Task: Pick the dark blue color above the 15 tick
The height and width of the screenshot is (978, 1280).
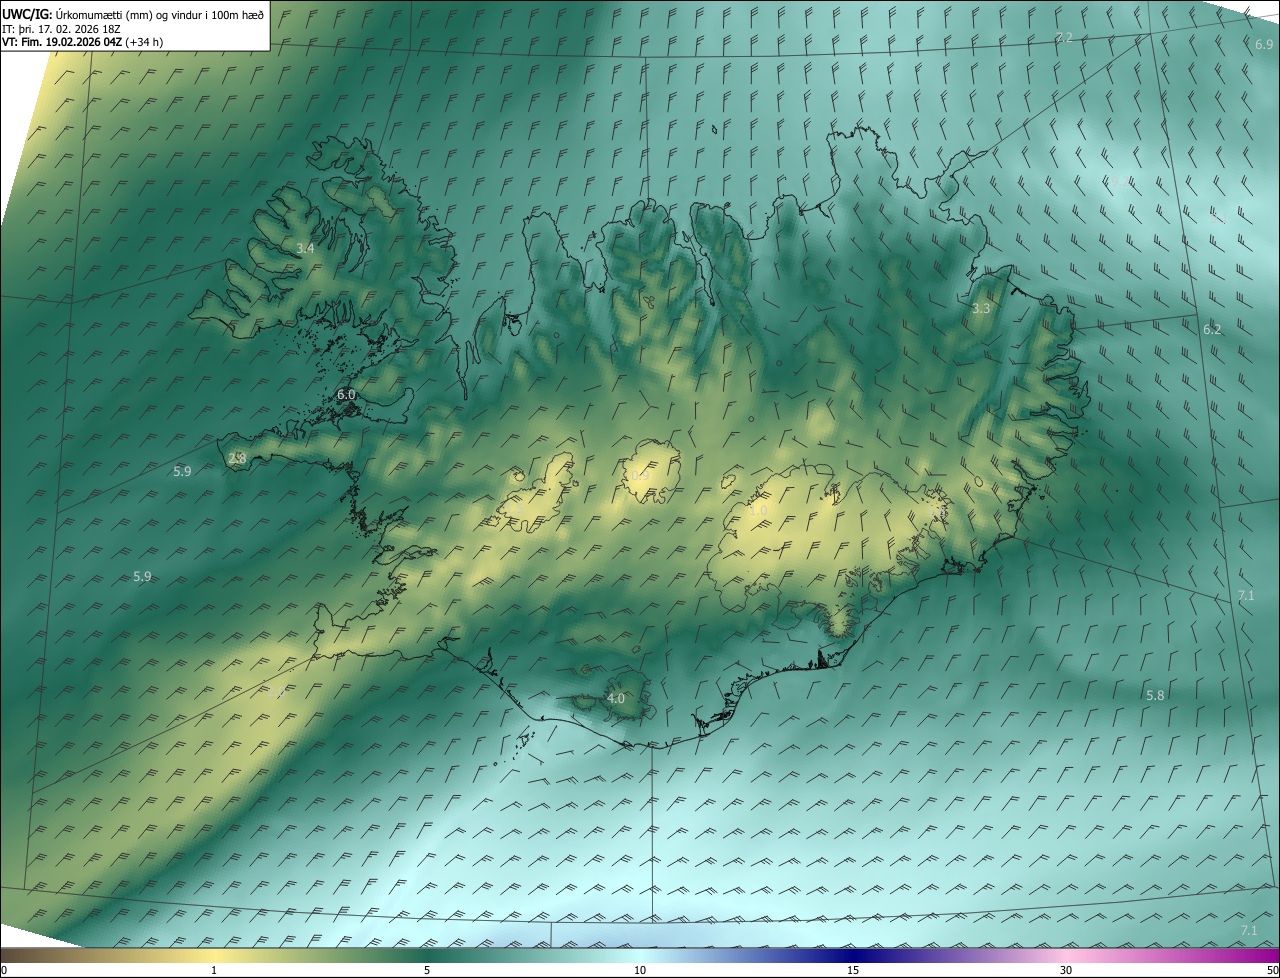Action: point(853,955)
